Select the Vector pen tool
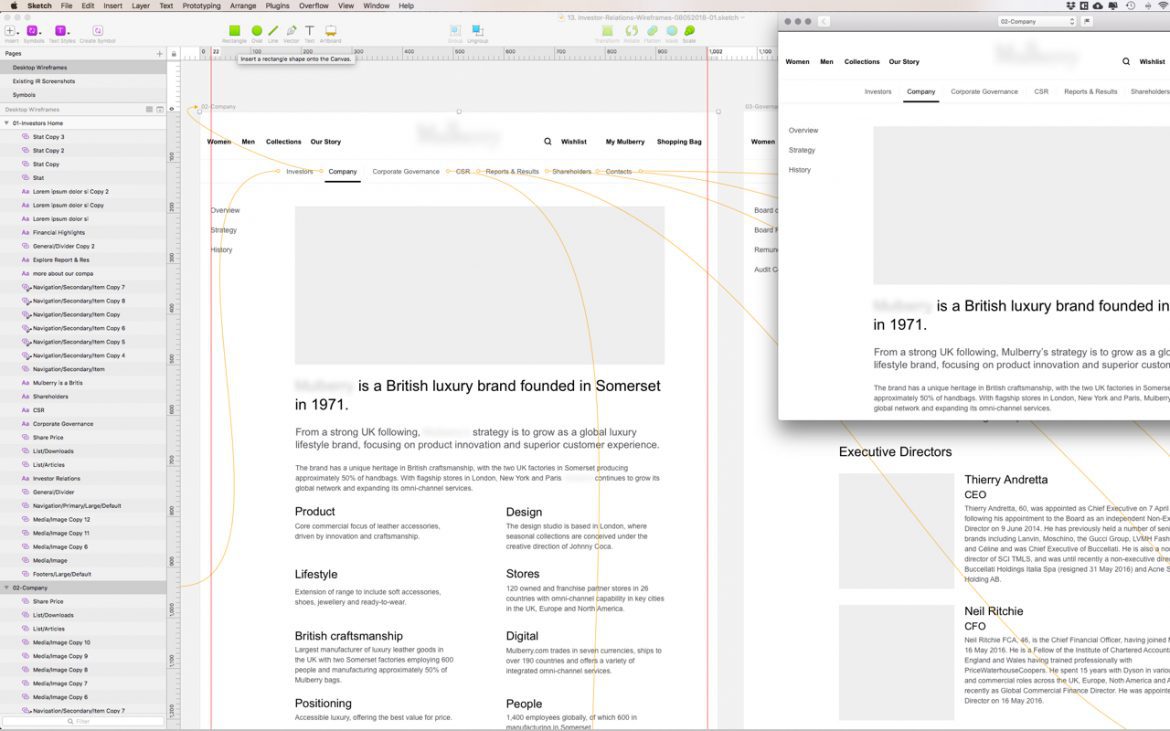This screenshot has height=731, width=1170. 291,31
